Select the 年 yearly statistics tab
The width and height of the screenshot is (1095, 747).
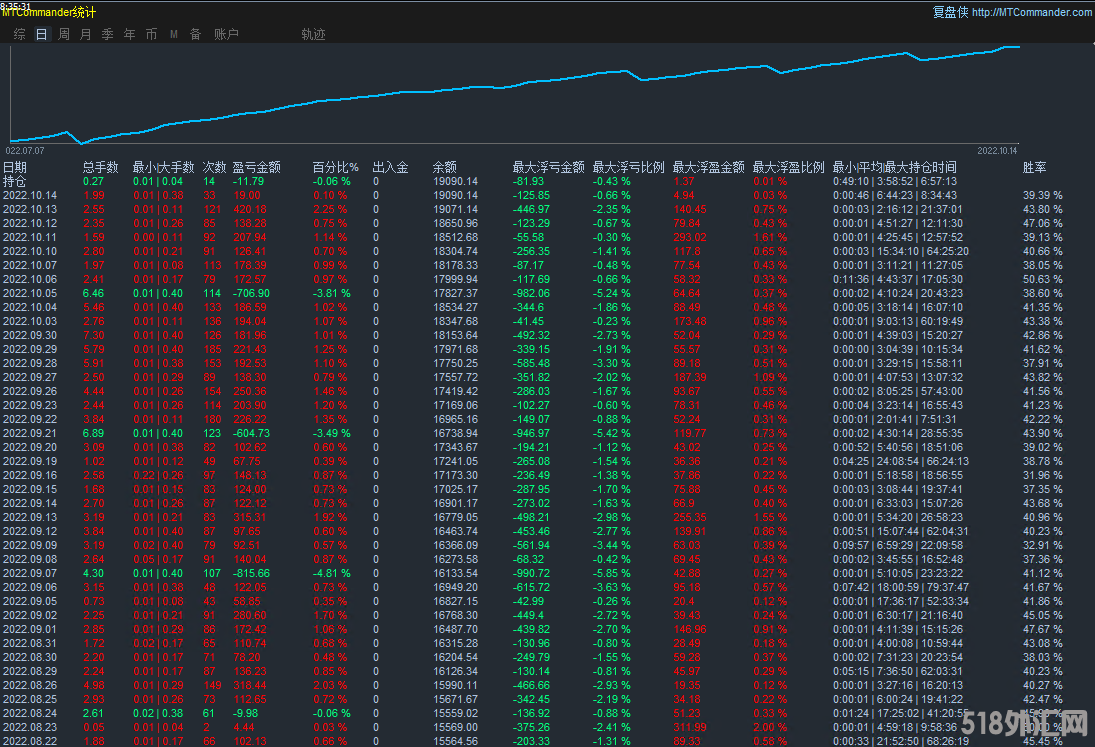click(129, 34)
